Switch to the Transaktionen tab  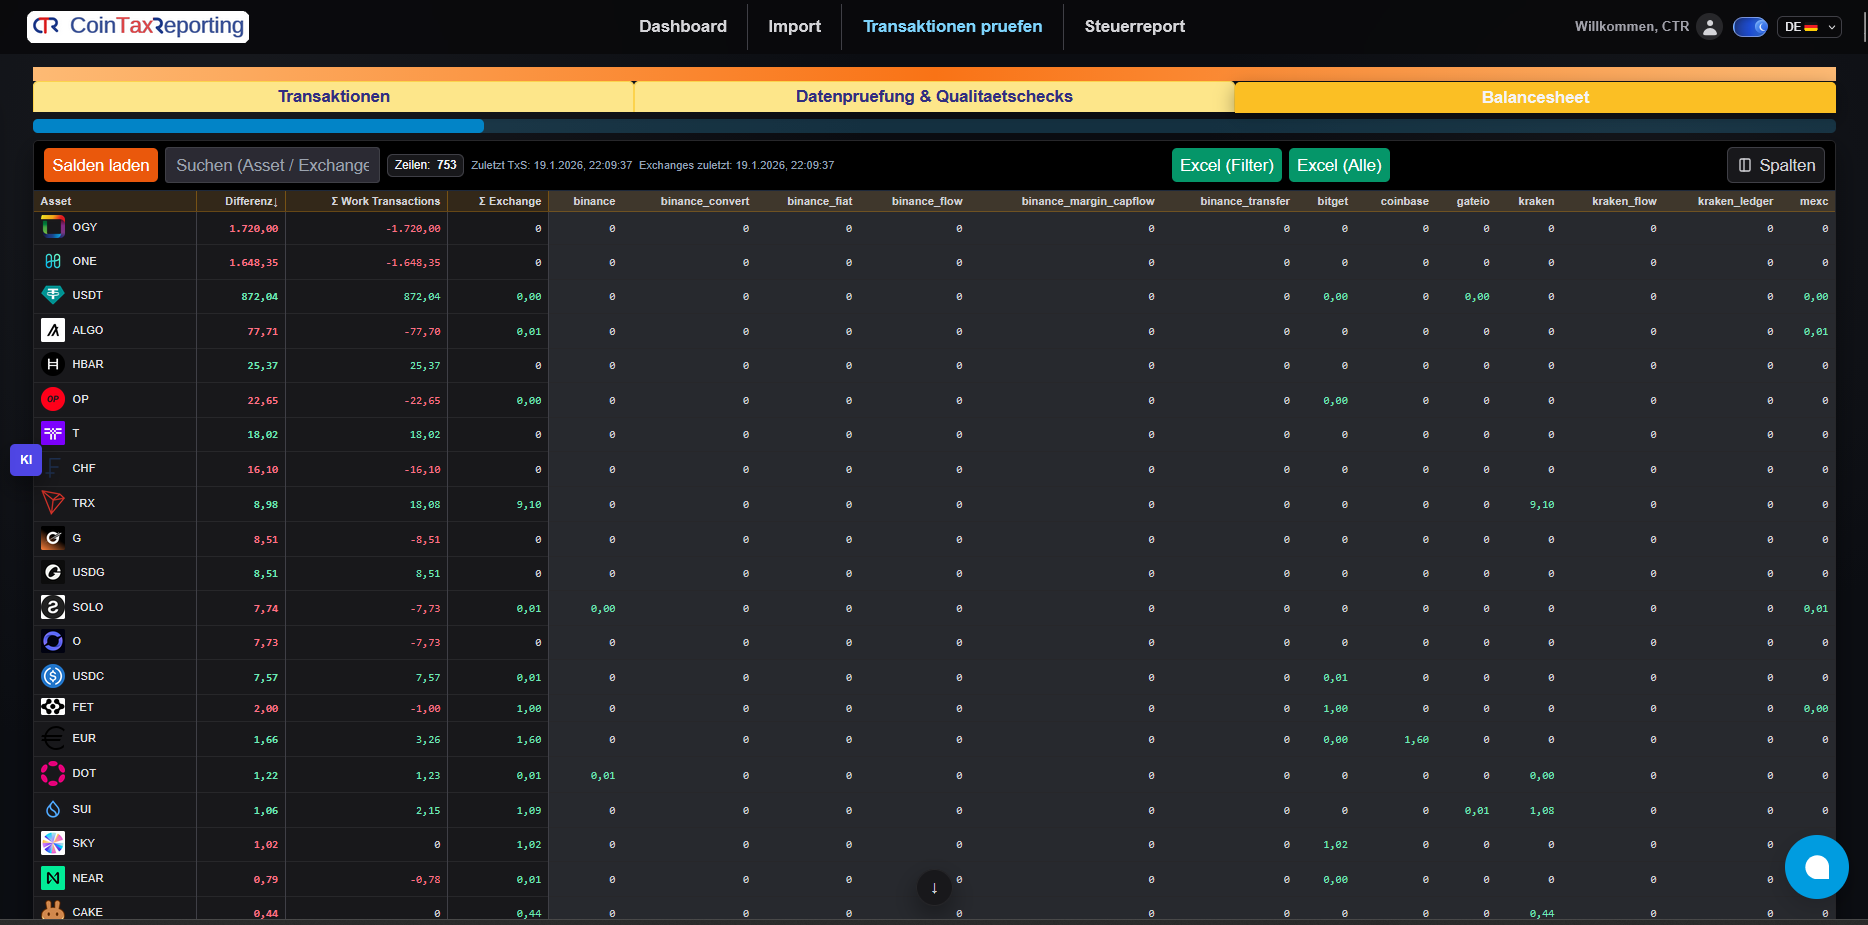[x=334, y=97]
